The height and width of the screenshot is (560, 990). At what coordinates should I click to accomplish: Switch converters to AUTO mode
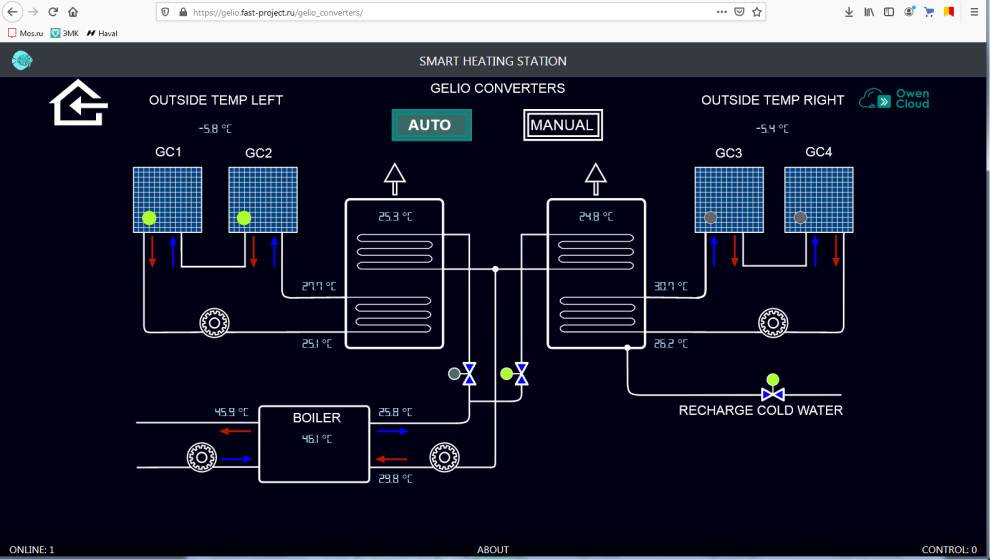pos(431,125)
